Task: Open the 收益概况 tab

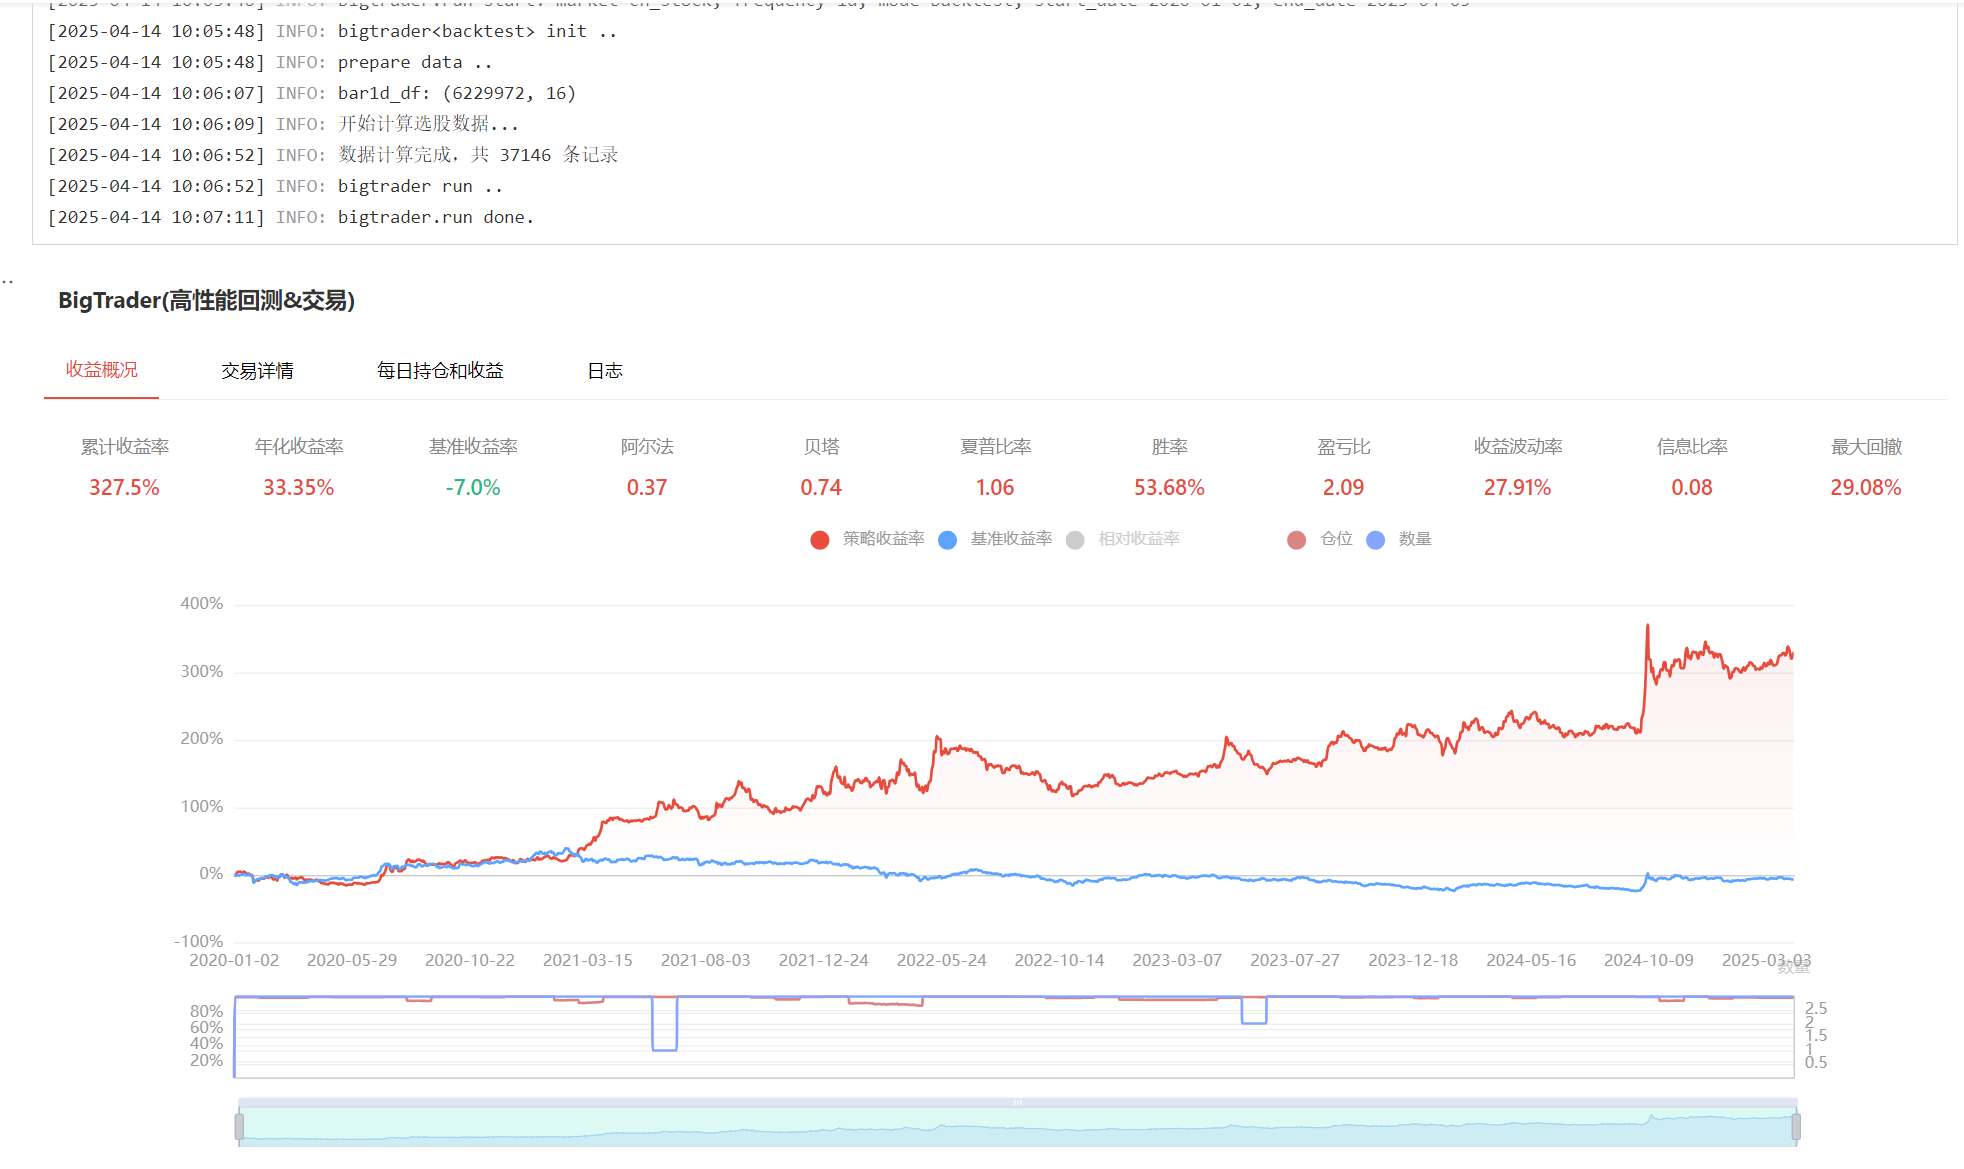Action: [102, 370]
